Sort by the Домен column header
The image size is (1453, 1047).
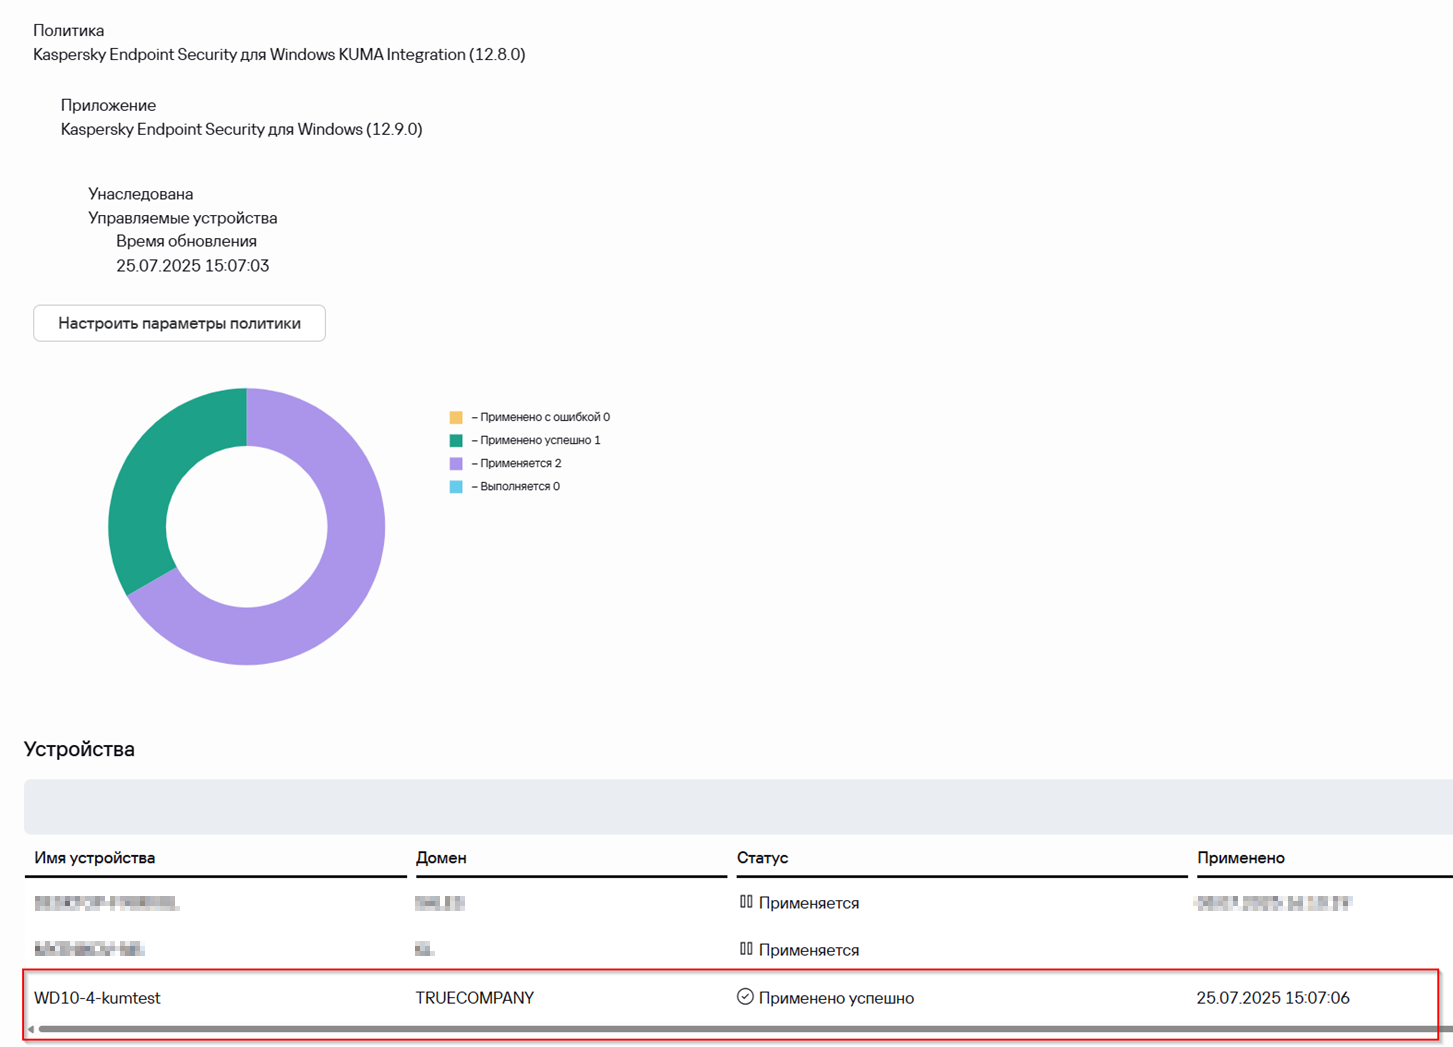point(441,858)
